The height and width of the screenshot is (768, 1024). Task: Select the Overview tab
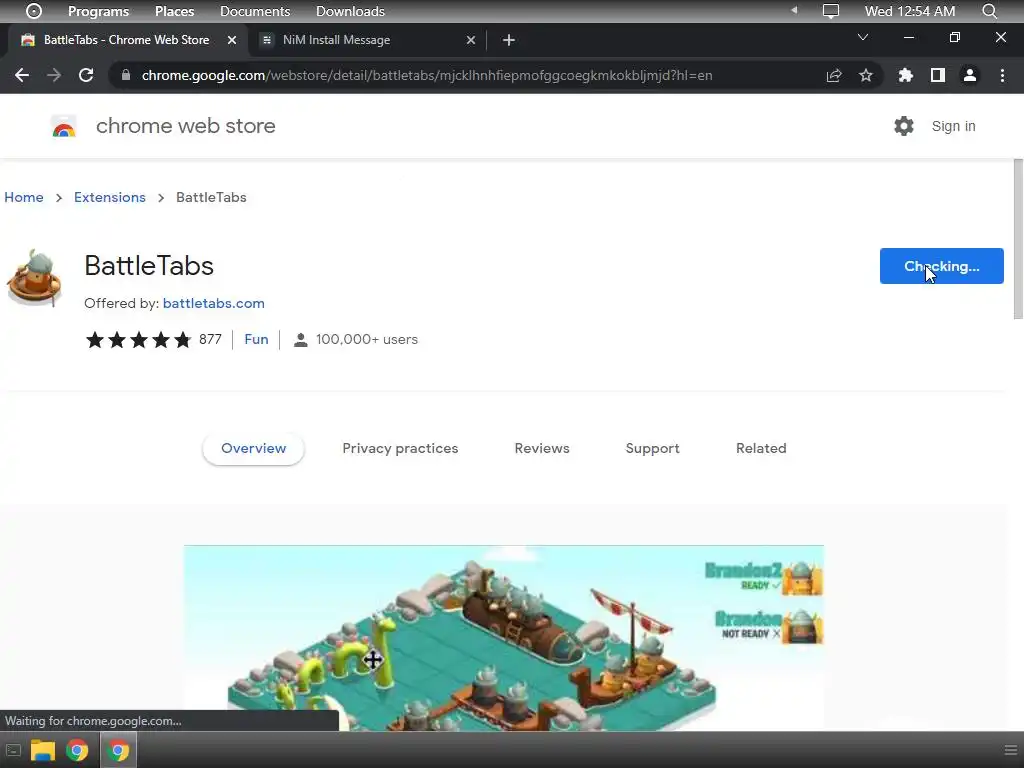click(x=253, y=449)
